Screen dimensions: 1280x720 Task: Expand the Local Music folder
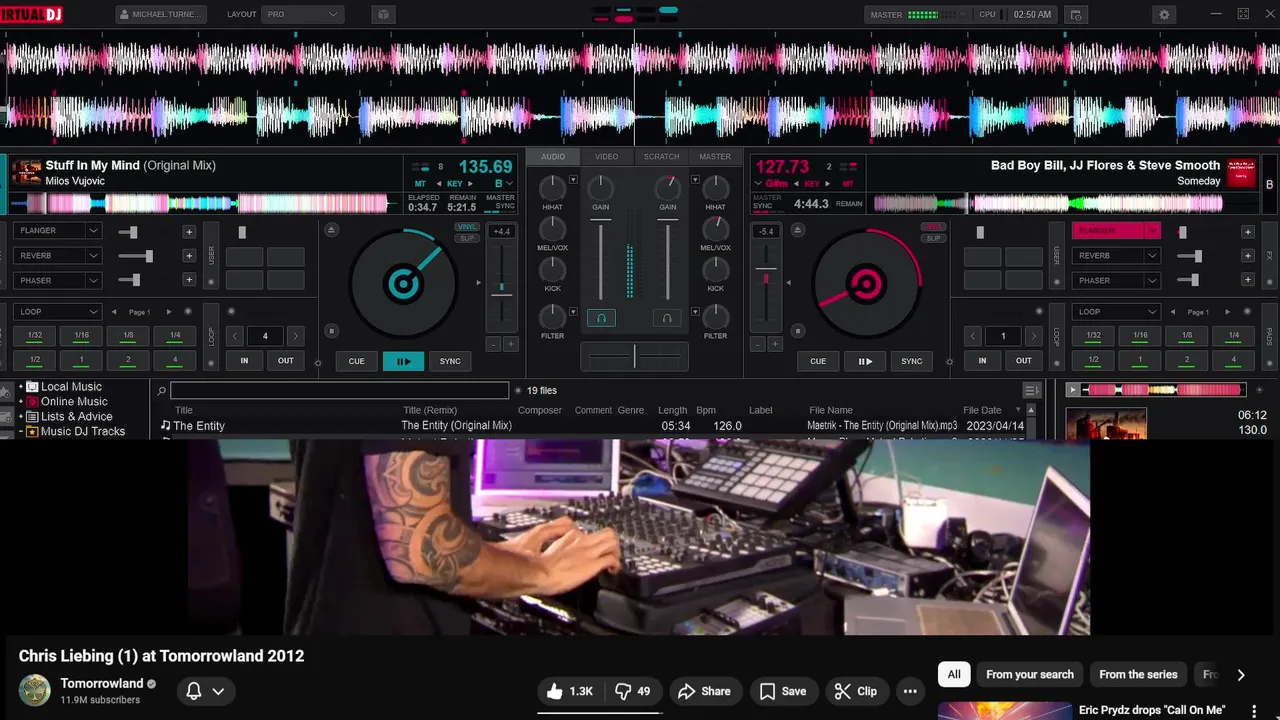coord(21,387)
